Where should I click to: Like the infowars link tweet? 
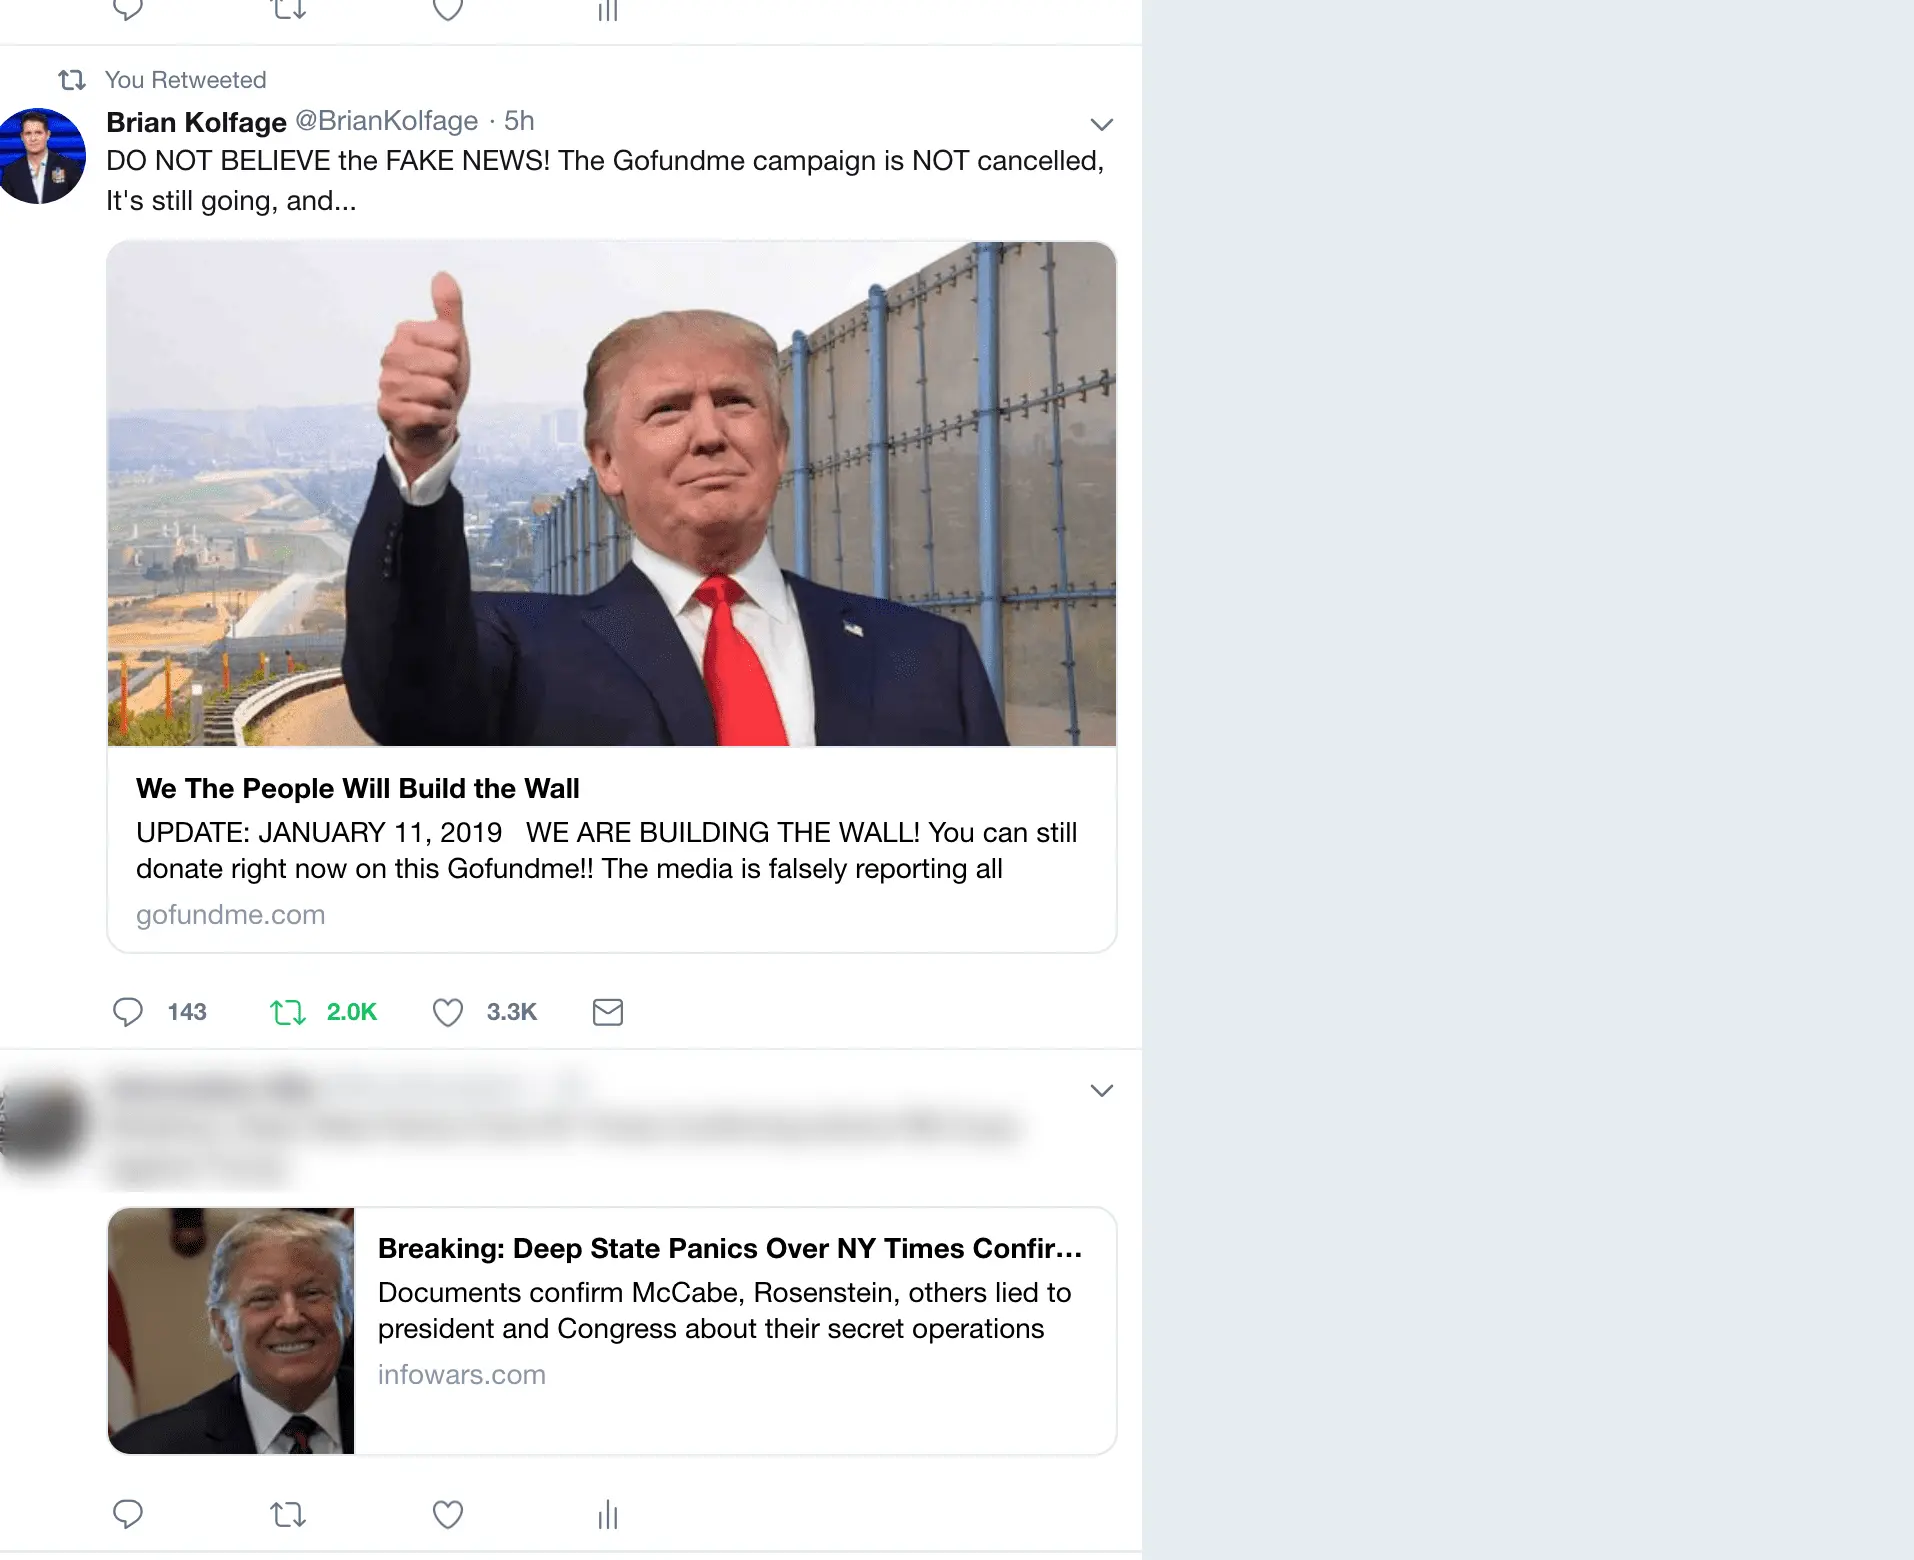click(448, 1514)
